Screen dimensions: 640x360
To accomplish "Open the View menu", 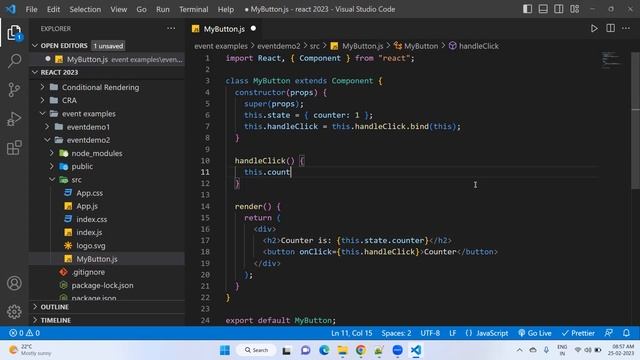I will [118, 9].
